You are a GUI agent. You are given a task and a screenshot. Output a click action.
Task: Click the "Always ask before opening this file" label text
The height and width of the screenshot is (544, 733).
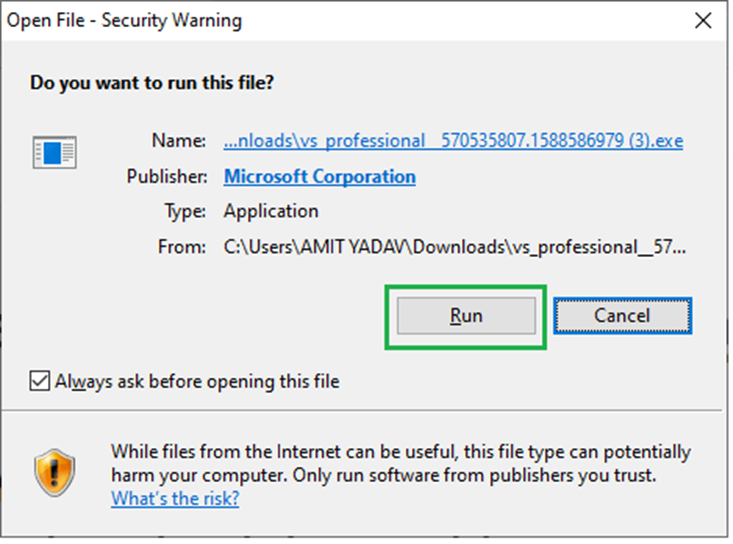coord(197,381)
